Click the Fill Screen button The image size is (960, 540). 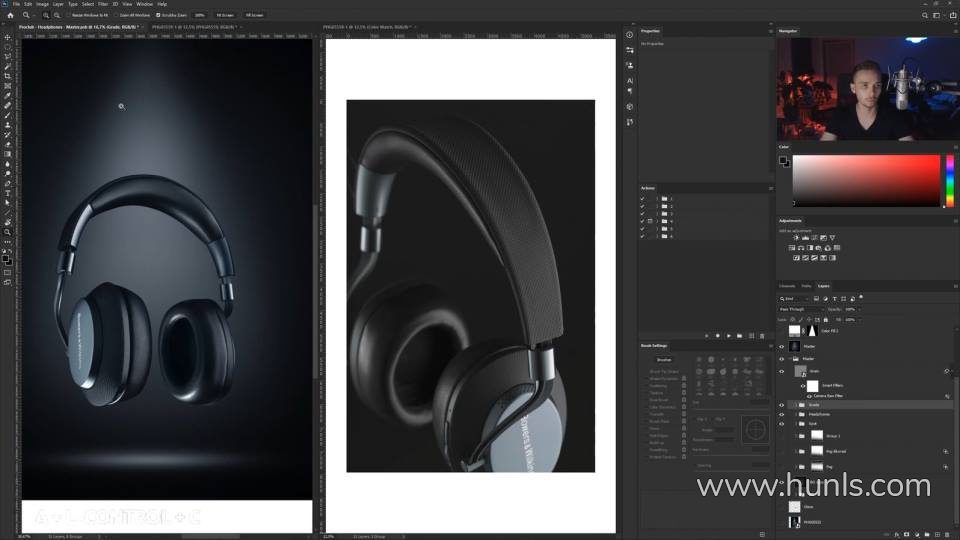254,15
